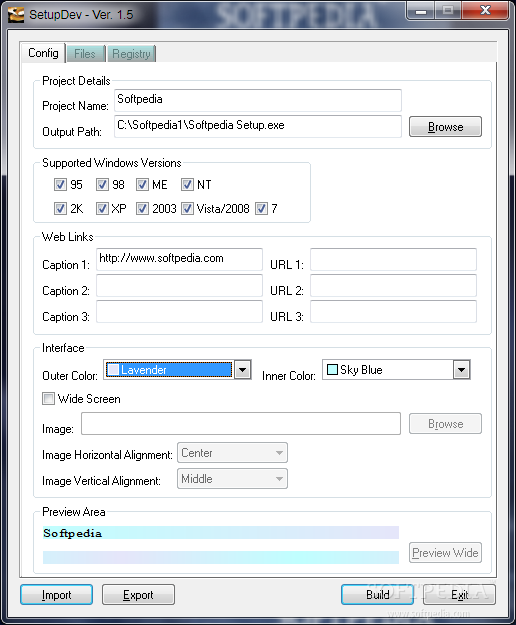Screen dimensions: 516x625
Task: Click the Export button
Action: point(138,595)
